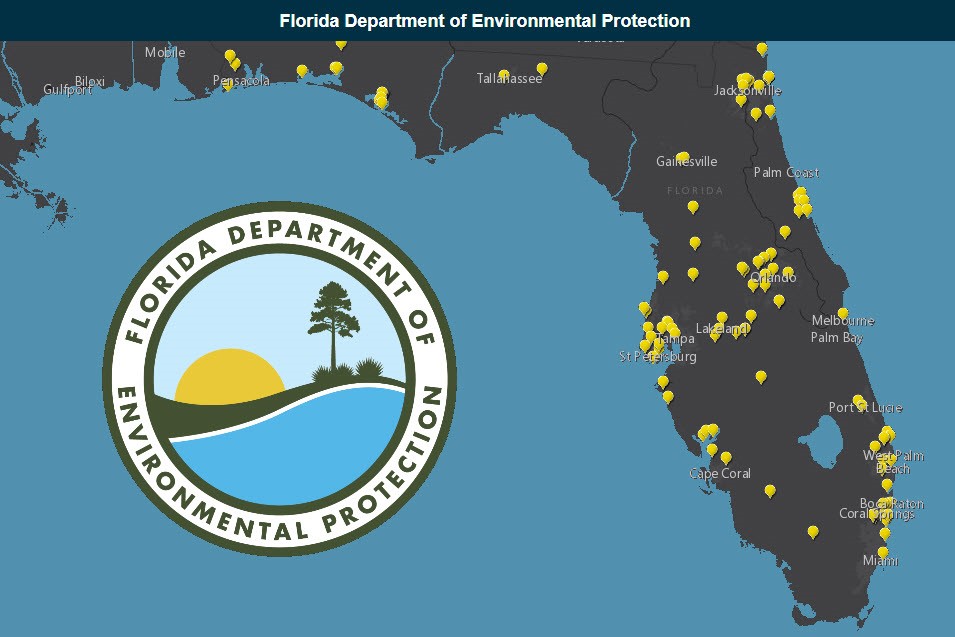Click the Palm Bay city label
The width and height of the screenshot is (955, 637).
pos(837,337)
